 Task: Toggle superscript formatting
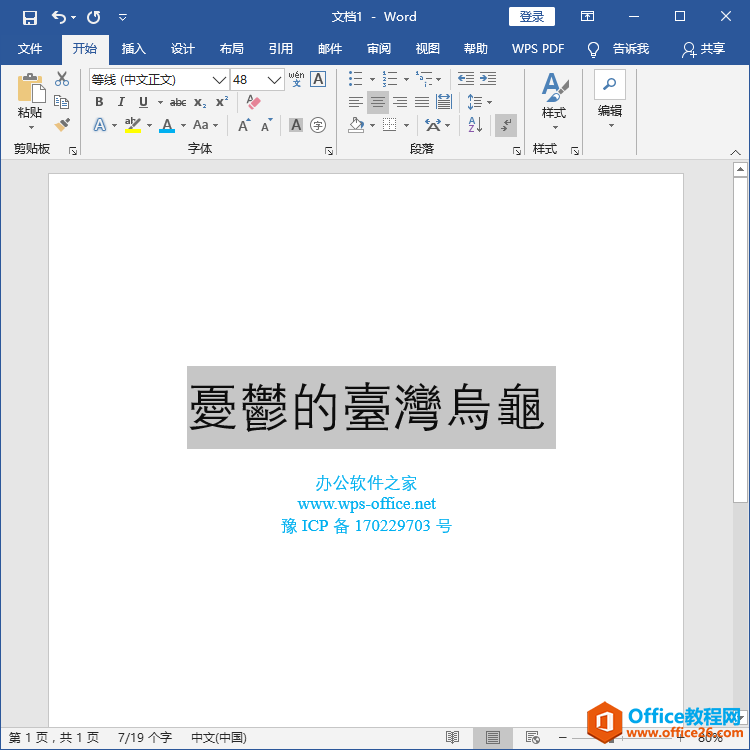coord(222,102)
